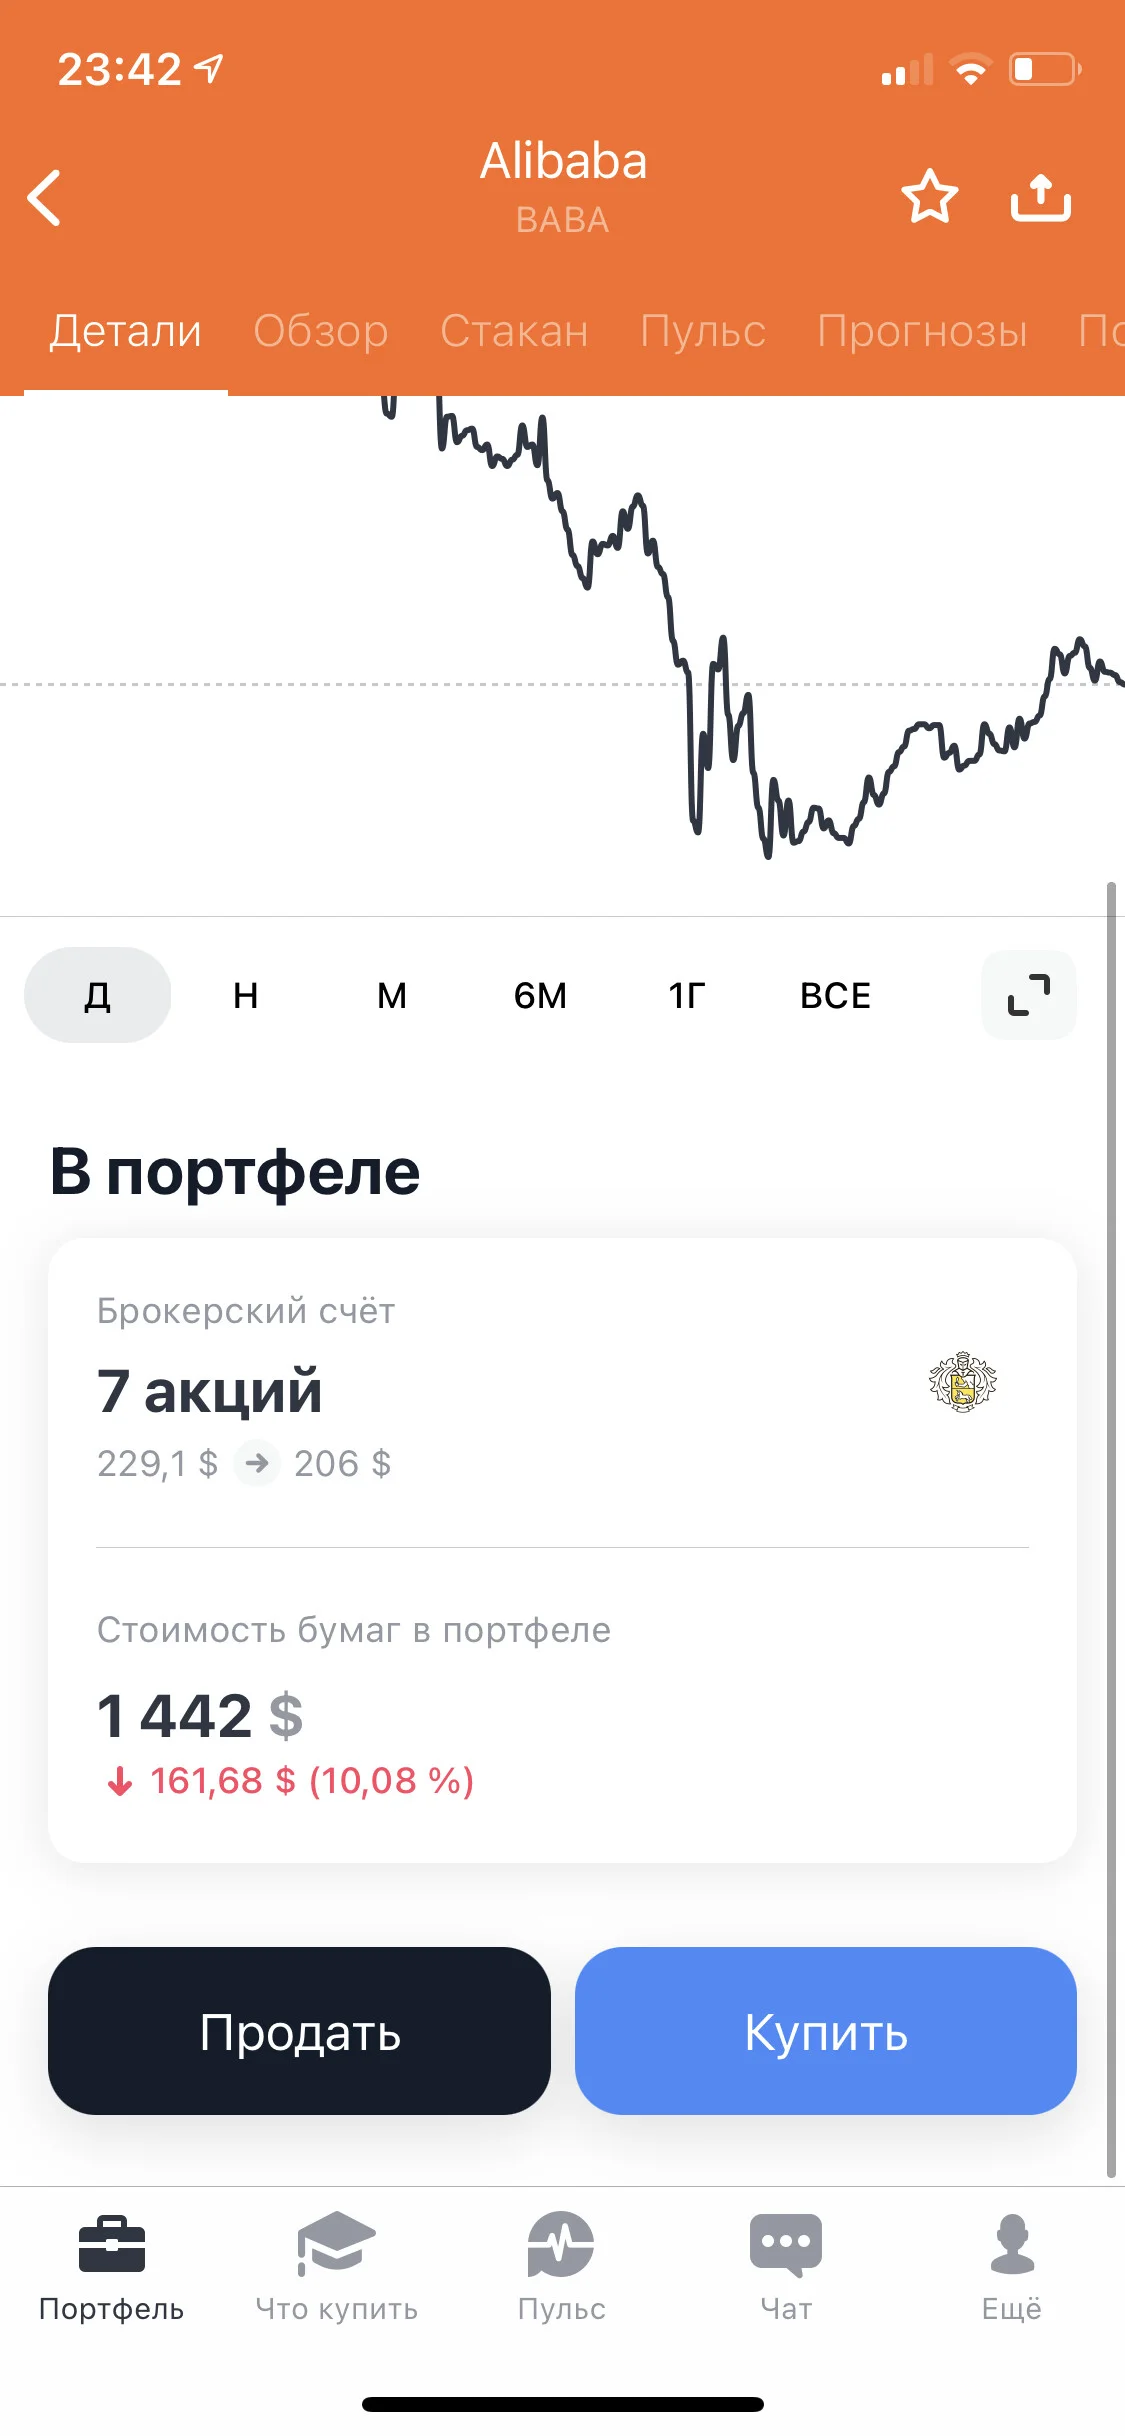Image resolution: width=1125 pixels, height=2436 pixels.
Task: Select the Д daily chart period
Action: click(98, 995)
